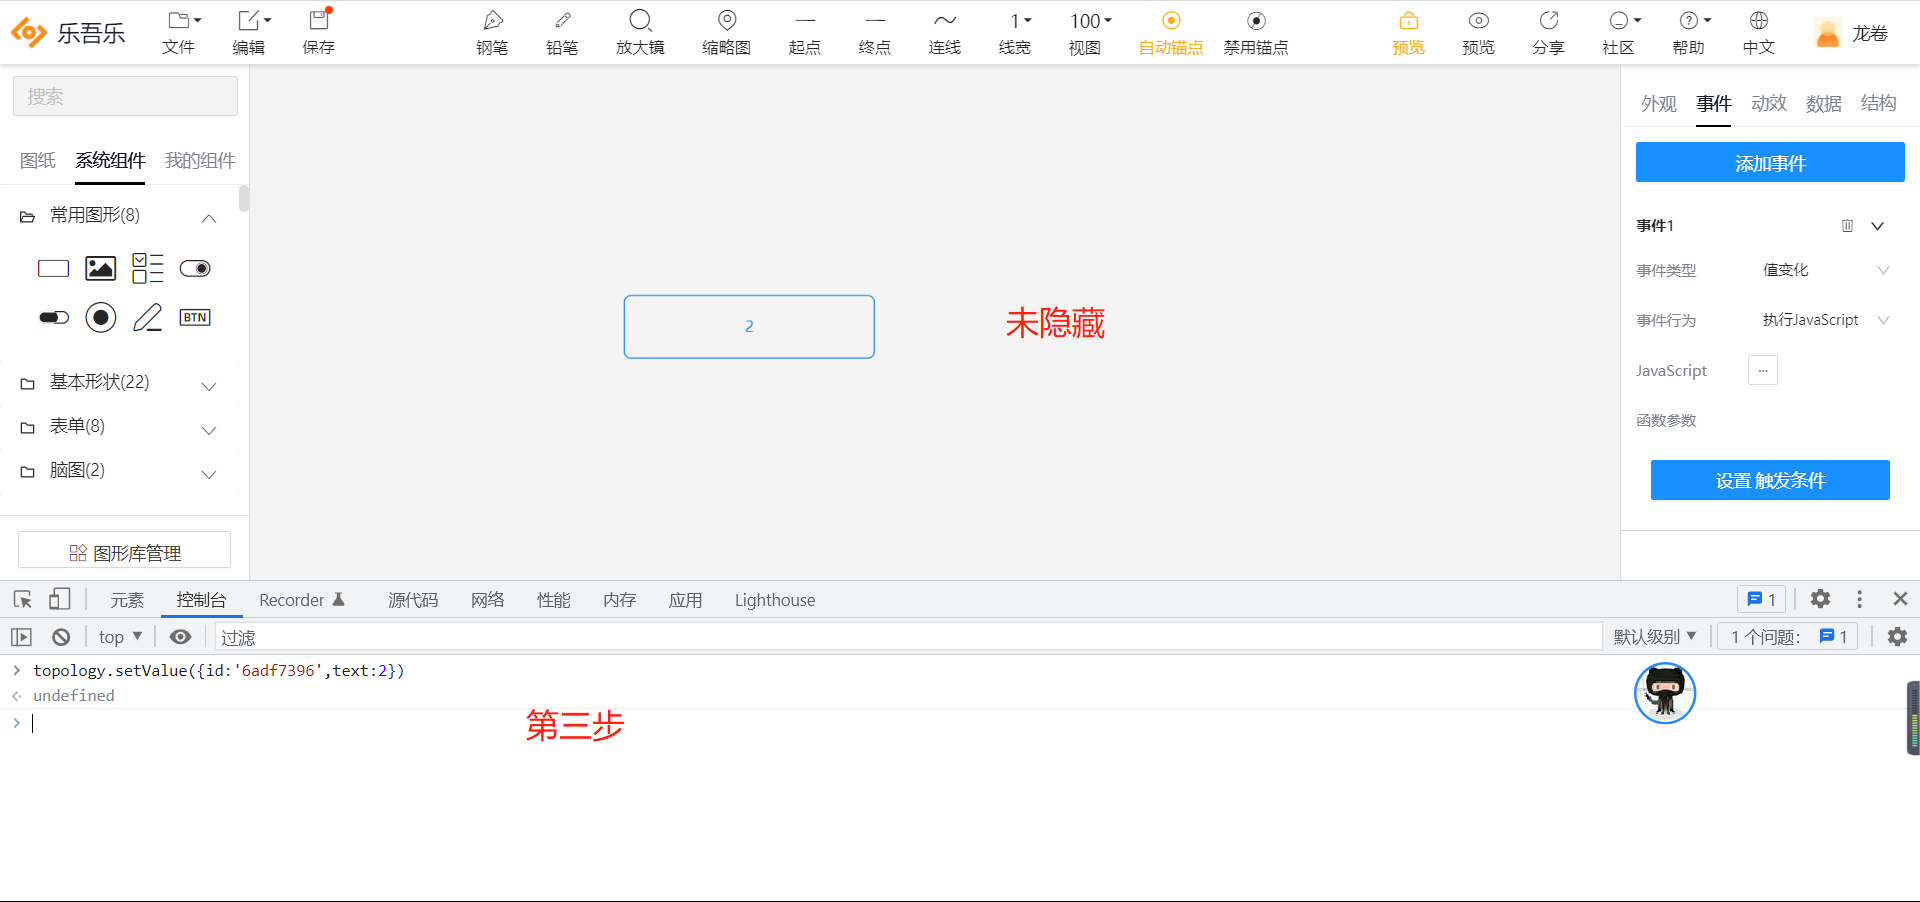The width and height of the screenshot is (1920, 902).
Task: Activate the 放大镜 magnifier tool
Action: point(640,31)
